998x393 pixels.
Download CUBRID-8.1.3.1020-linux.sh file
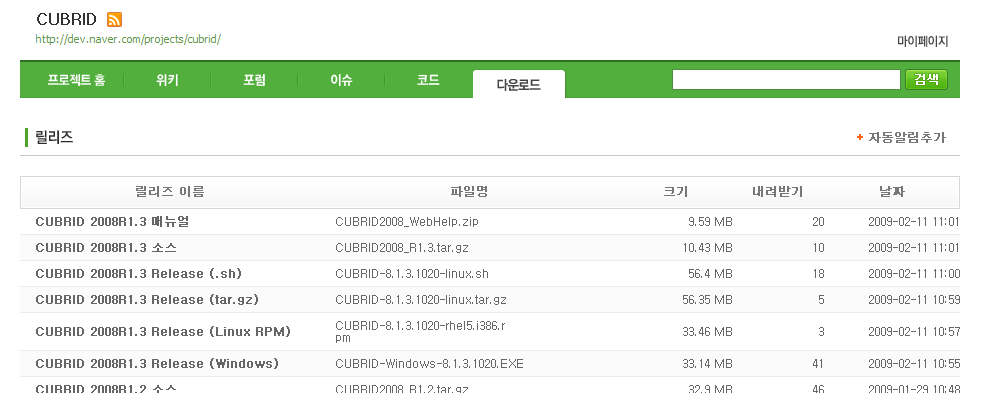(x=412, y=274)
